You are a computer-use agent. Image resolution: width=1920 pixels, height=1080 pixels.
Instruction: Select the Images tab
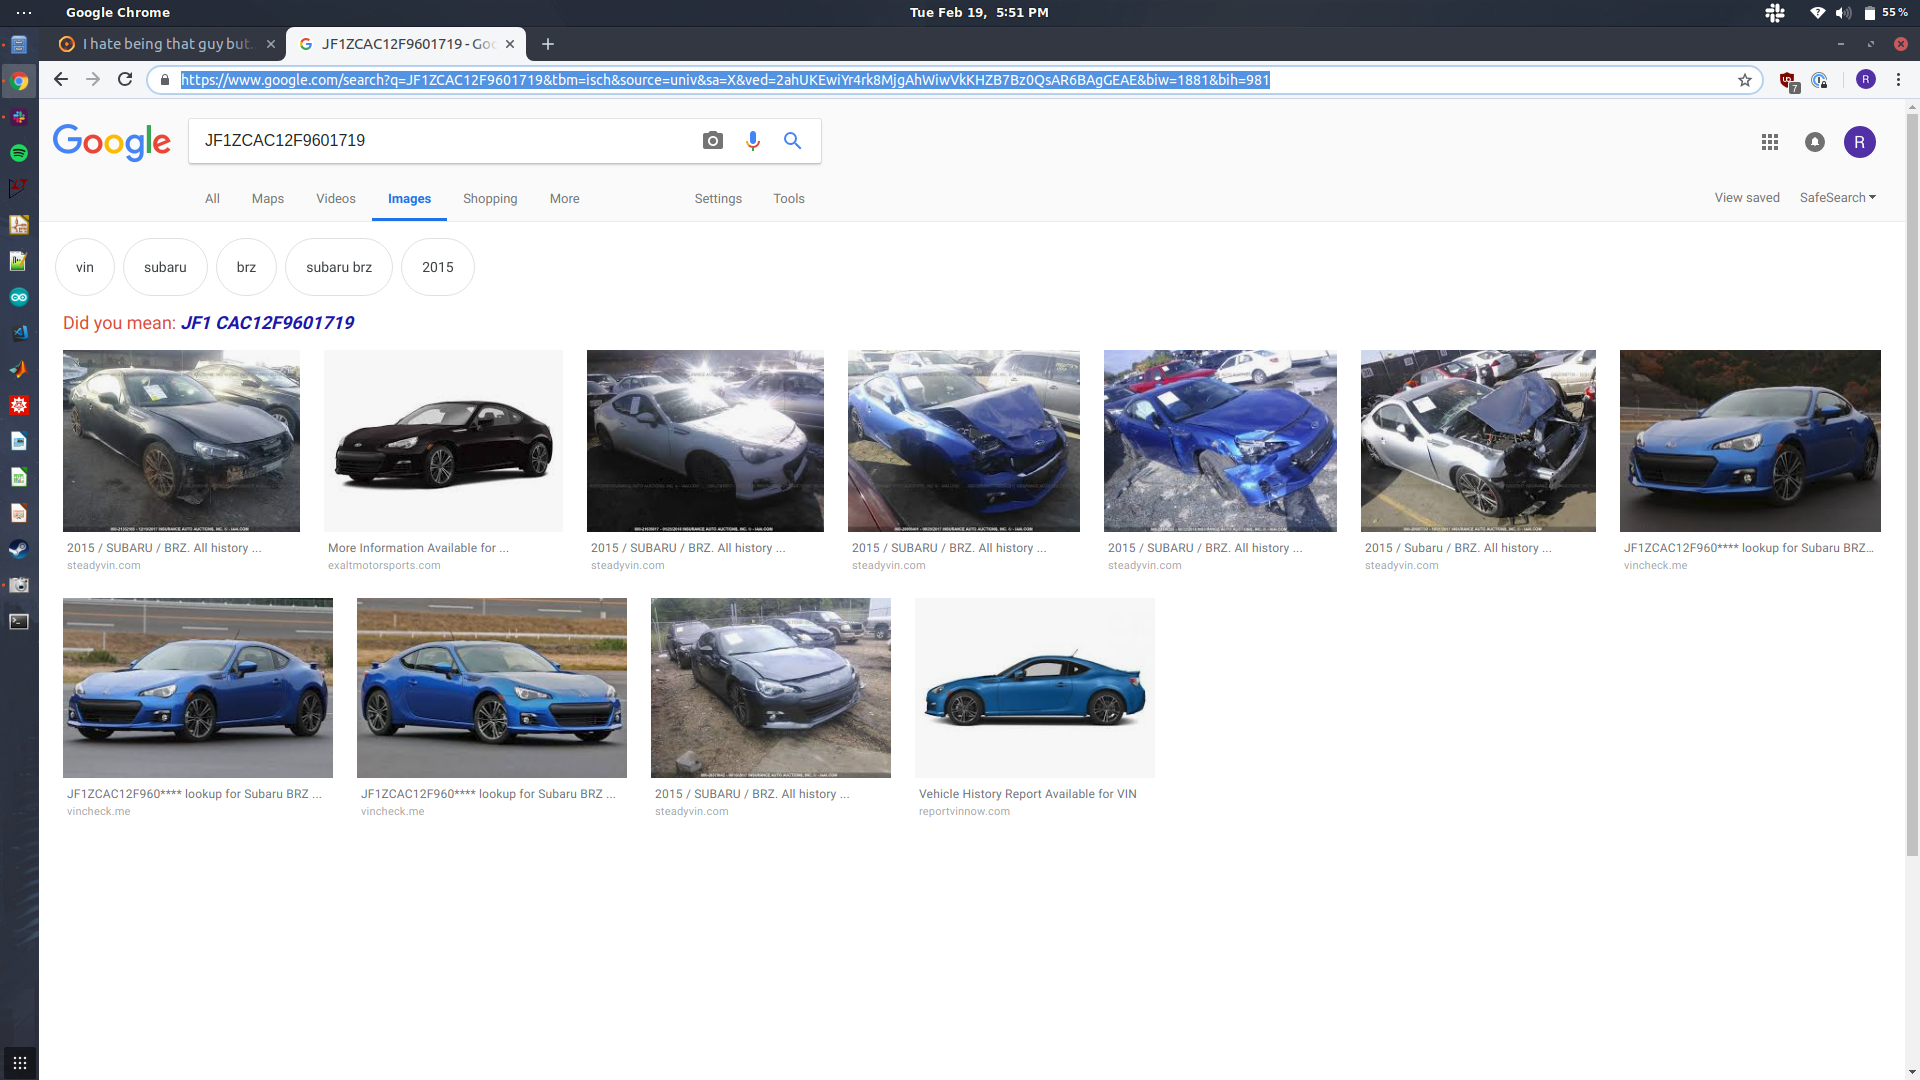point(410,199)
